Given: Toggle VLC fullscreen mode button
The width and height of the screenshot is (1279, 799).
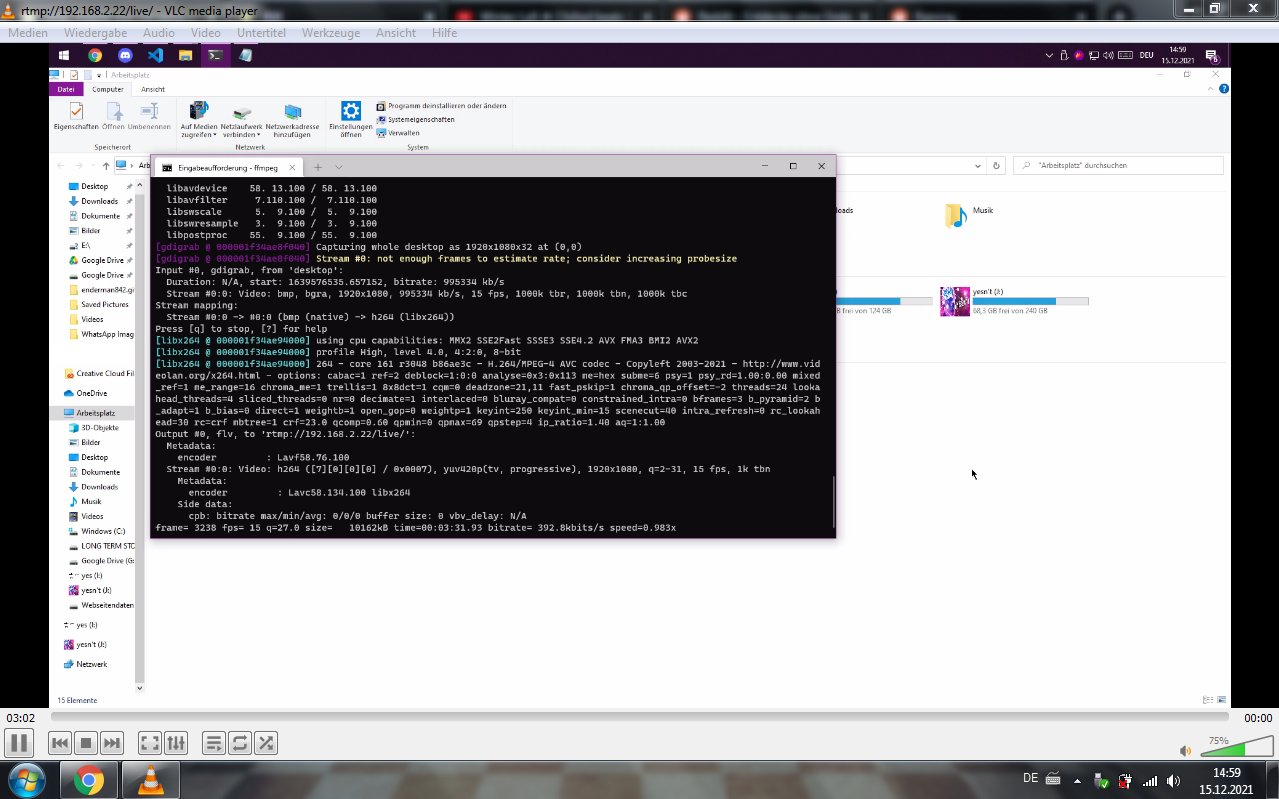Looking at the screenshot, I should [x=150, y=743].
